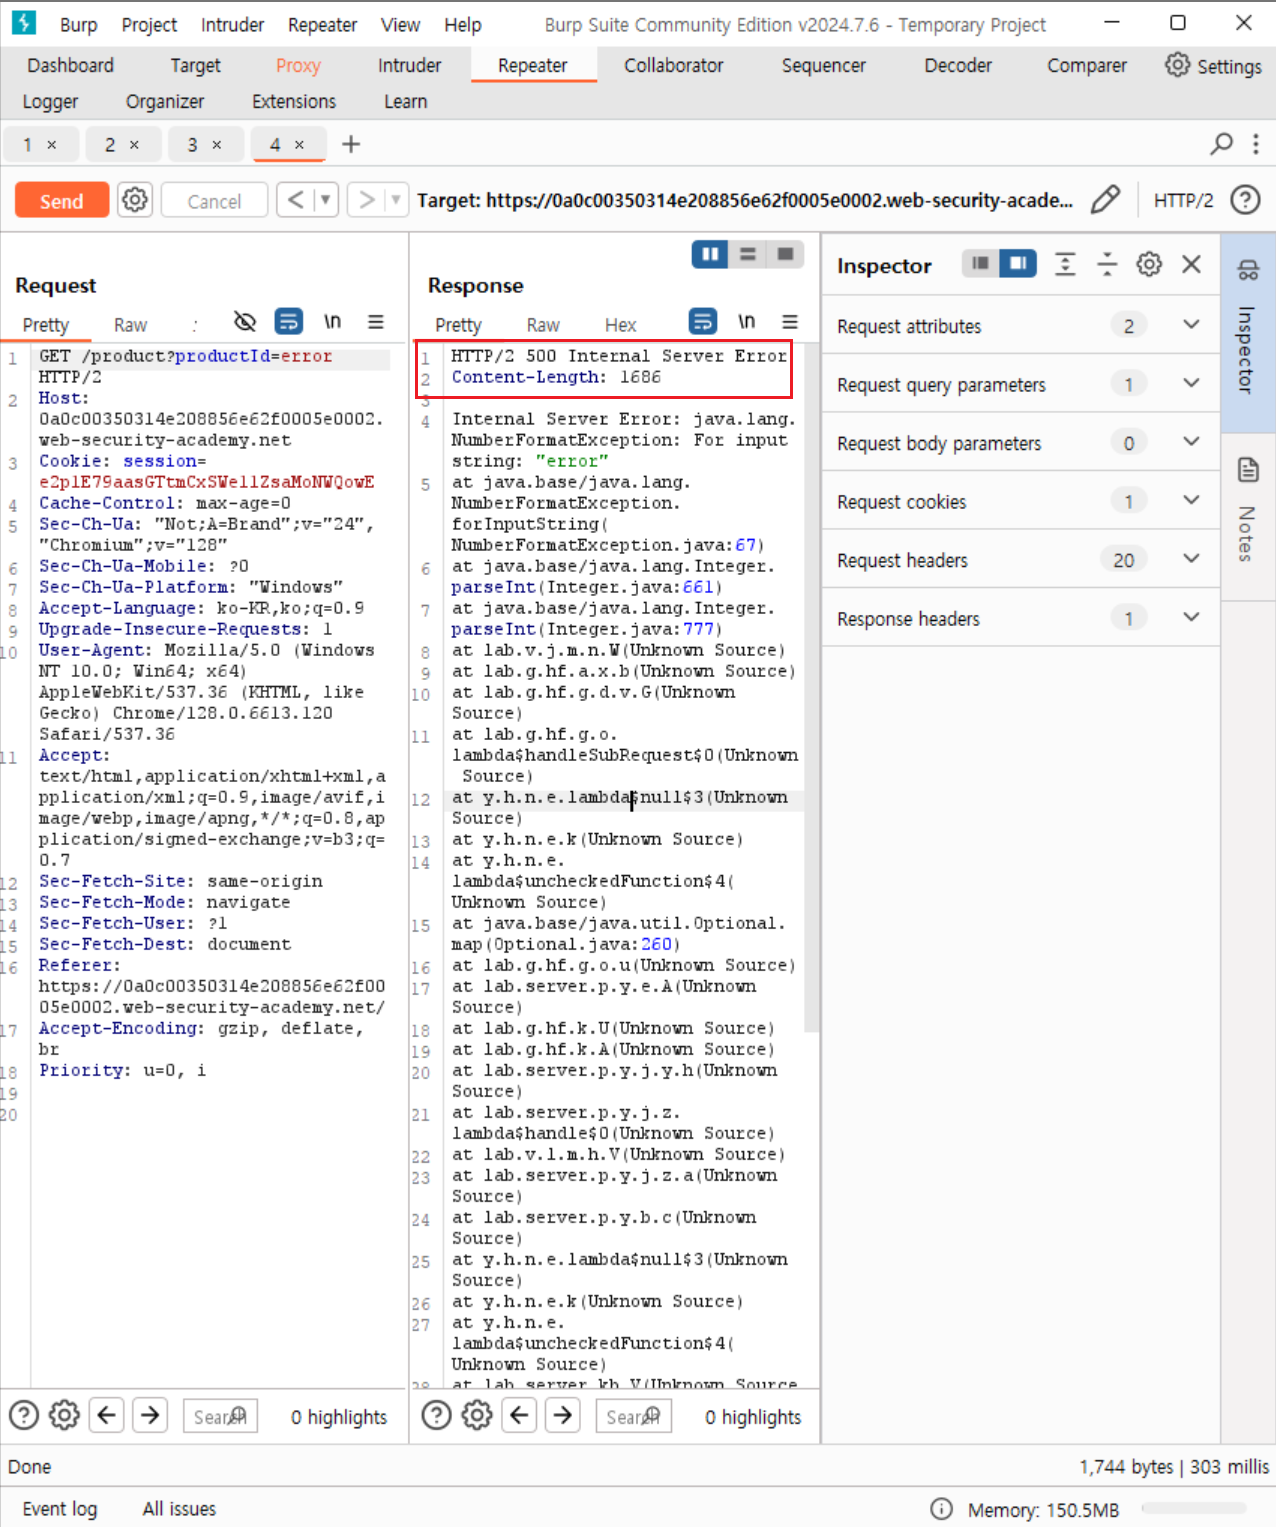
Task: Open the Burp menu
Action: (x=78, y=25)
